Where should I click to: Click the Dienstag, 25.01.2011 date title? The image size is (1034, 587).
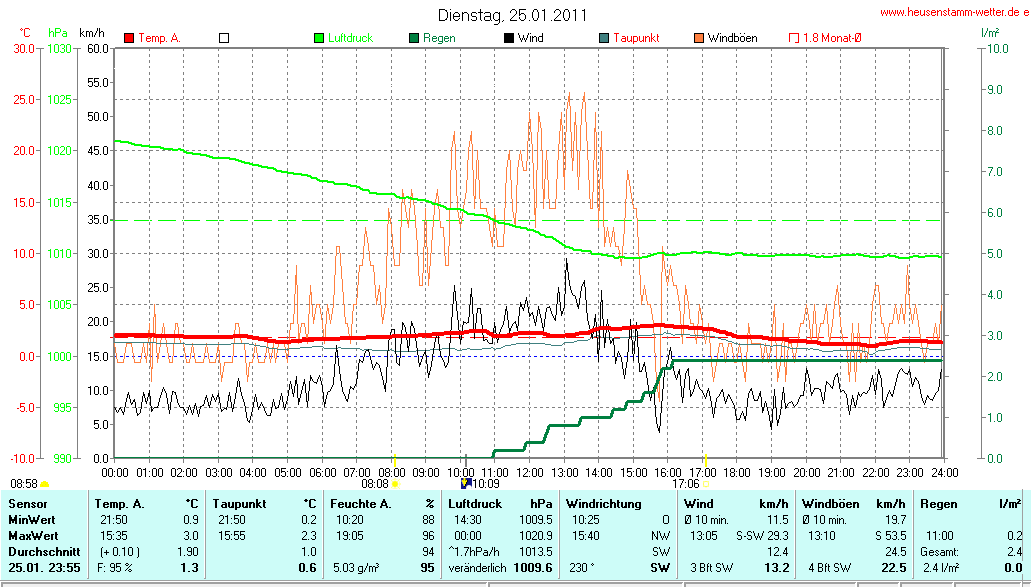coord(512,15)
